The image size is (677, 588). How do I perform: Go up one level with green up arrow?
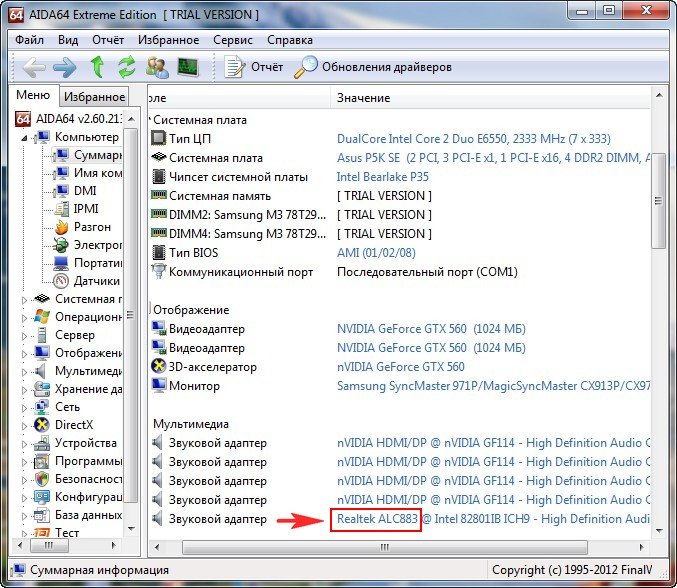pyautogui.click(x=97, y=67)
